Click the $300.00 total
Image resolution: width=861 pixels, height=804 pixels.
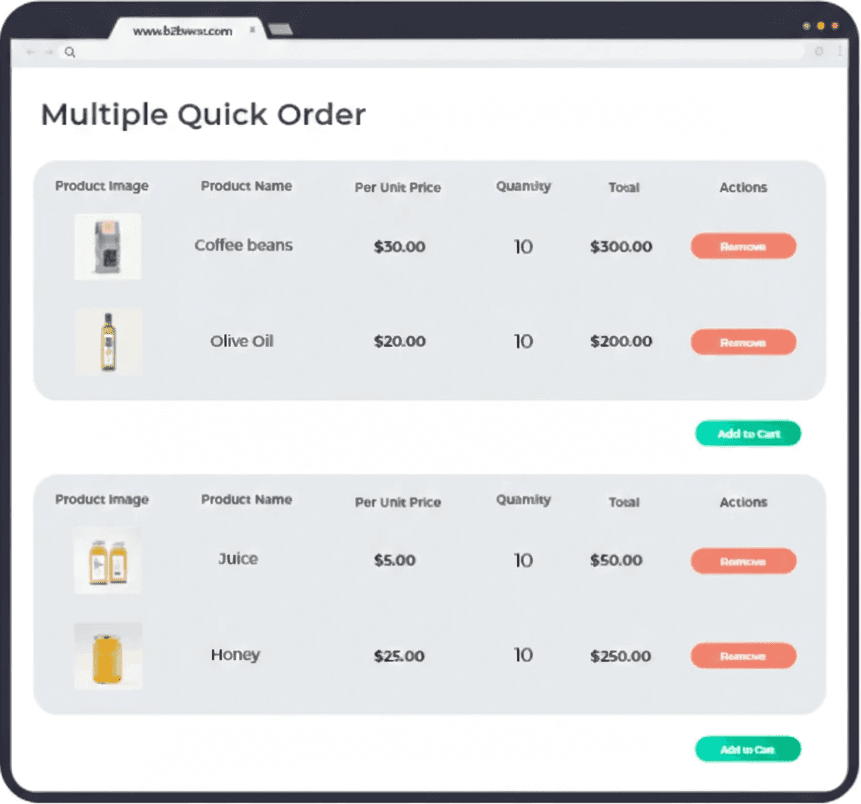tap(621, 247)
